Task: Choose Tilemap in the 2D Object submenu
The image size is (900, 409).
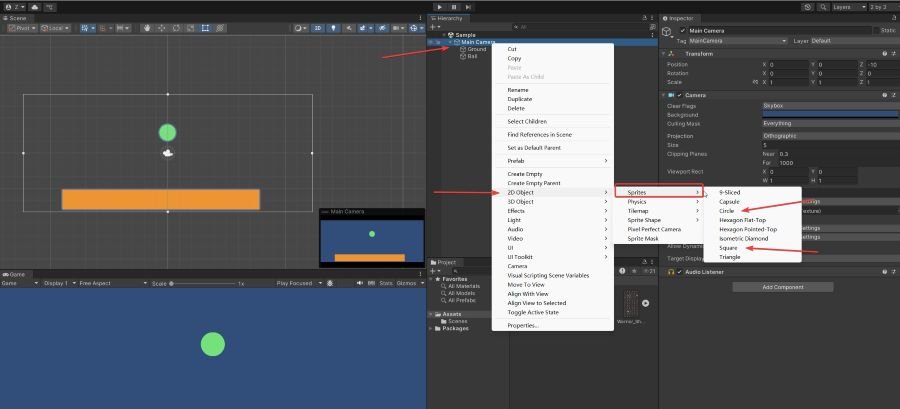Action: tap(658, 211)
